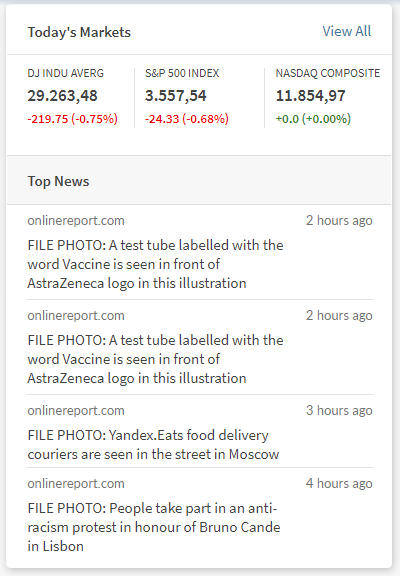400x576 pixels.
Task: Click the 3 hours ago timestamp
Action: point(339,410)
